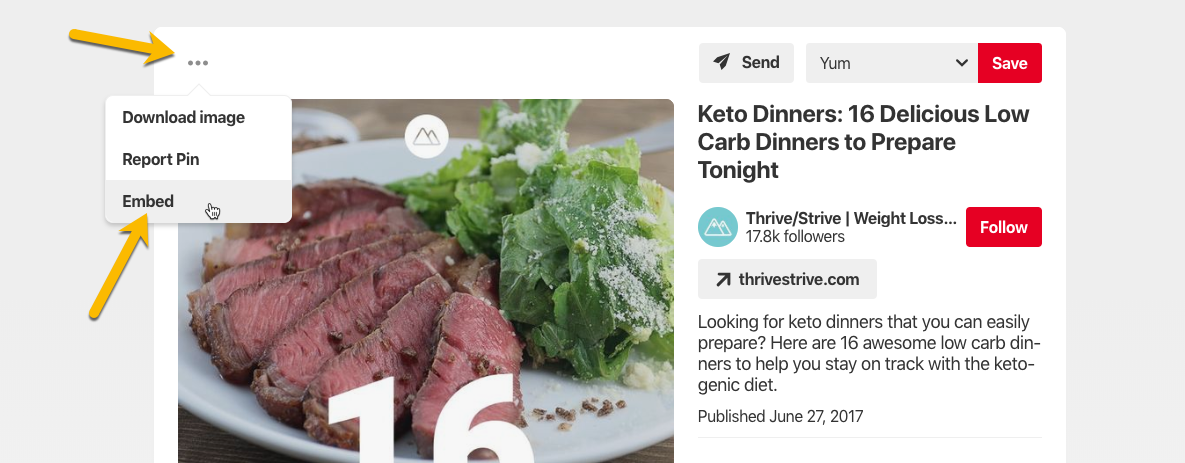Visit the thrivestrive.com link
This screenshot has height=463, width=1185.
799,280
